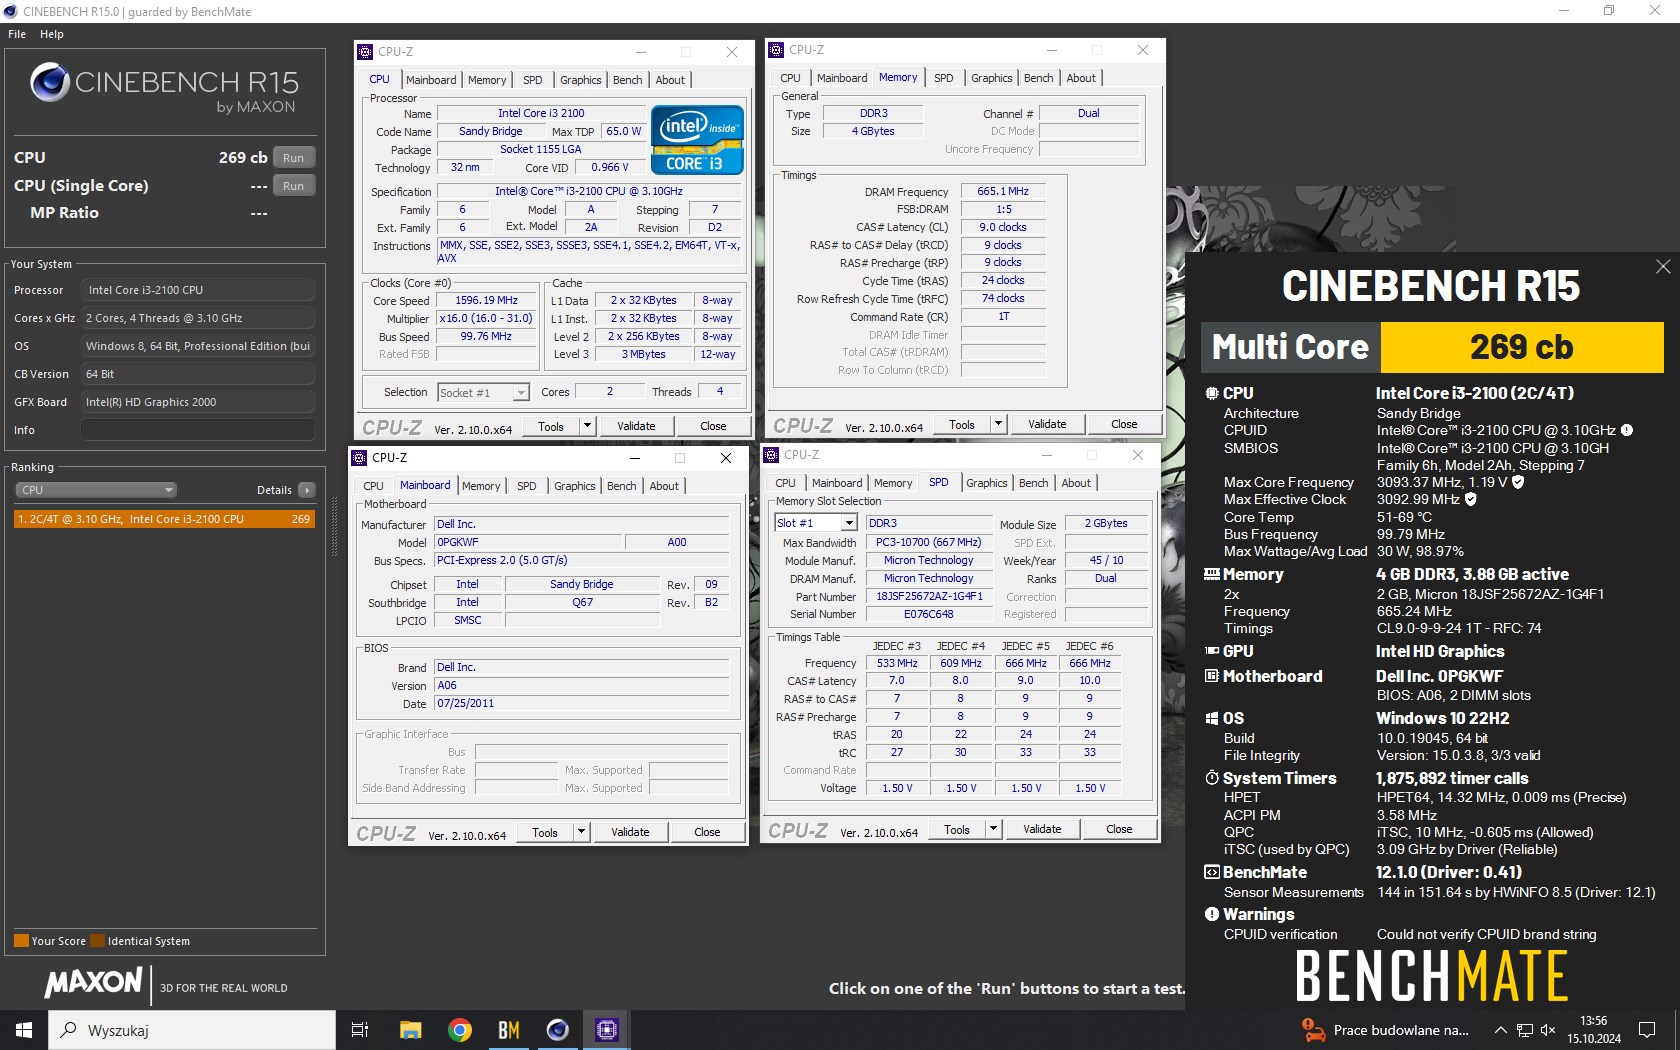
Task: Open BenchMate from the taskbar
Action: (509, 1030)
